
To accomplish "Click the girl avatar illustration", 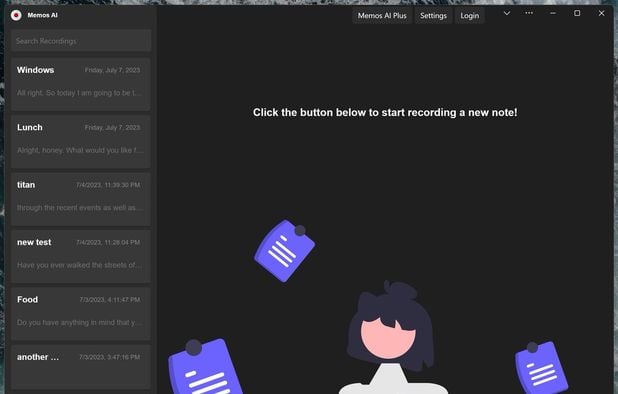I will pos(391,337).
